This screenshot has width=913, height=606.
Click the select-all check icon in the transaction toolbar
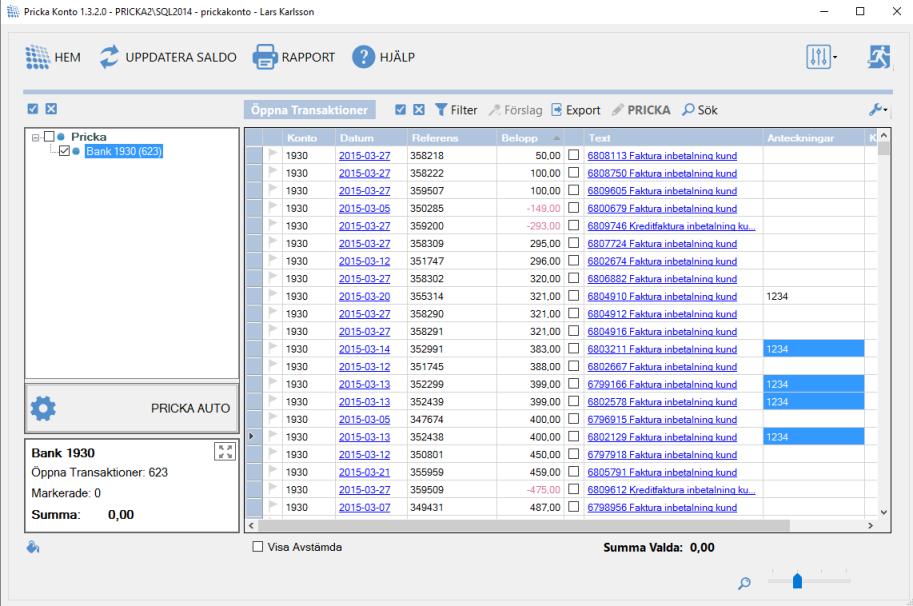point(400,109)
